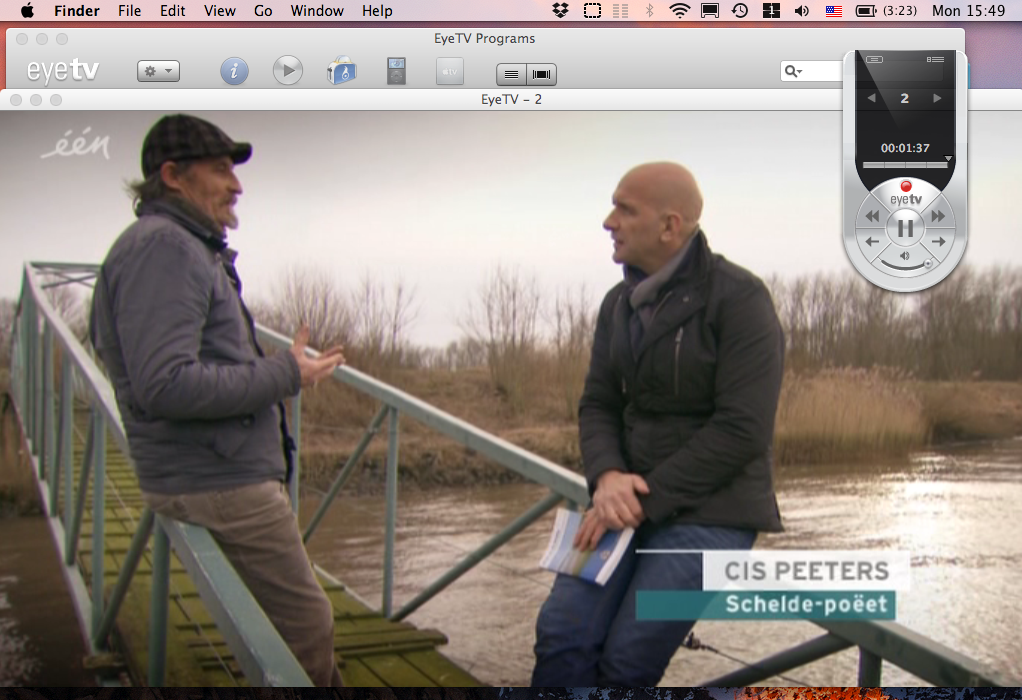
Task: Mute audio via the remote speaker icon
Action: coord(905,256)
